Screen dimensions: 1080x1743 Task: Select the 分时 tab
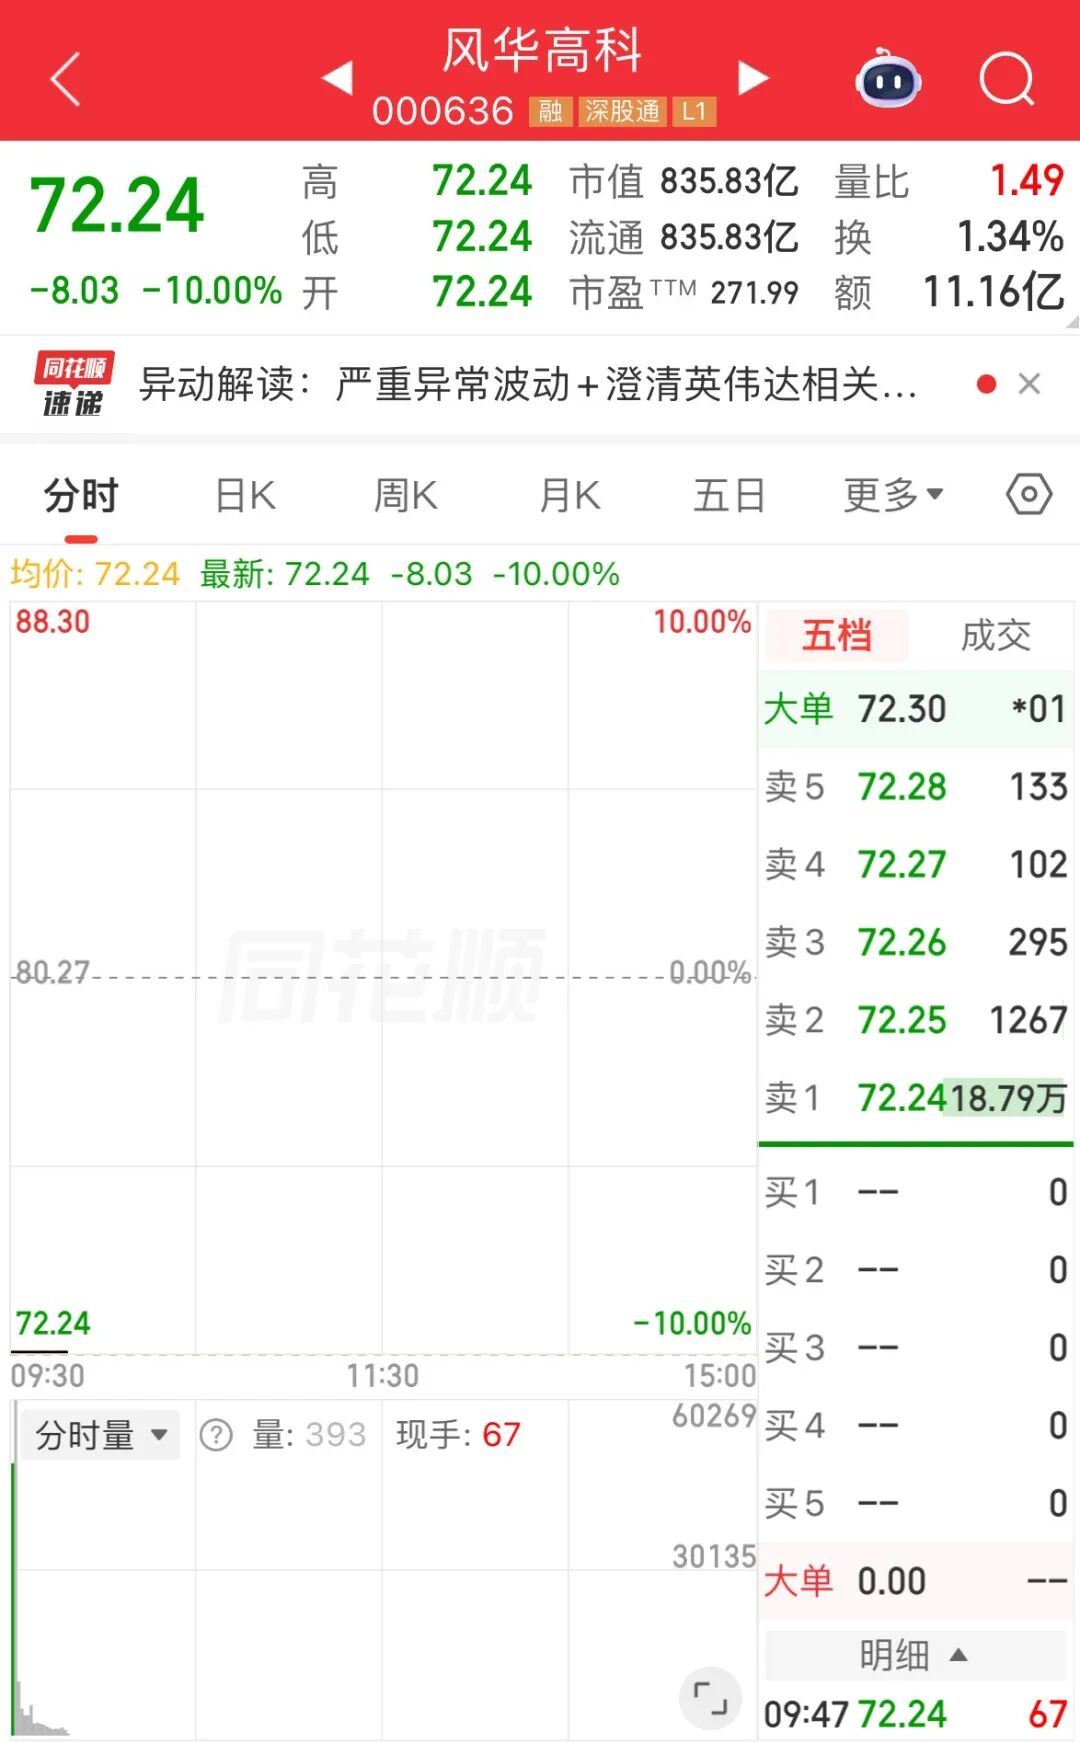[x=81, y=495]
